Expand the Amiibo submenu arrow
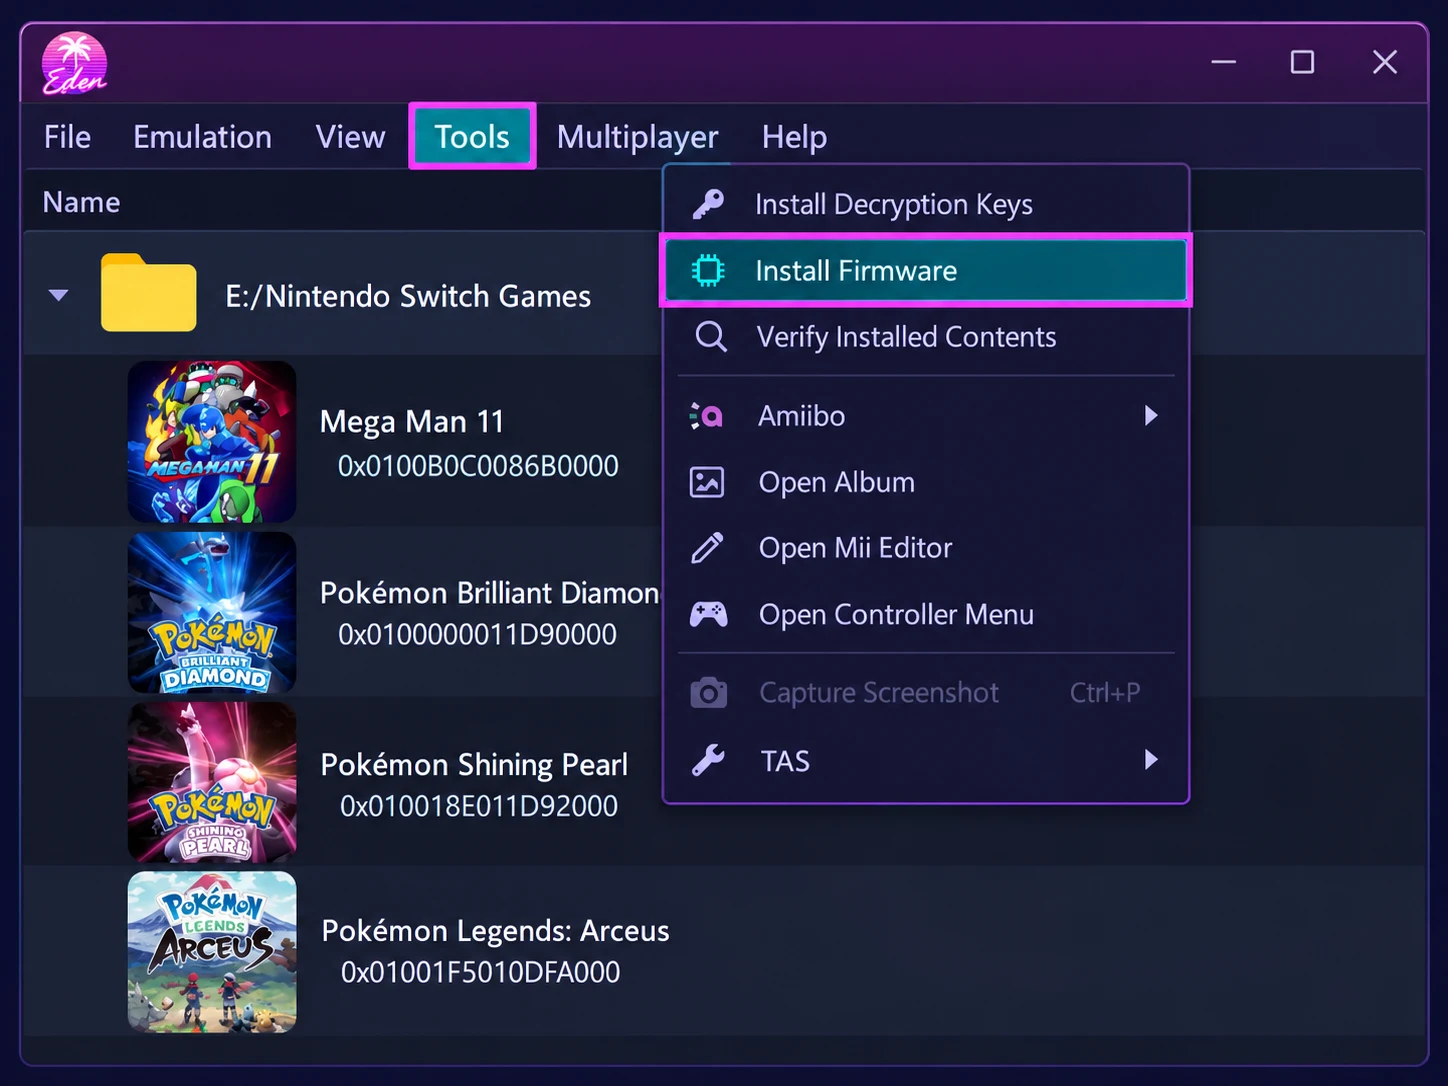The height and width of the screenshot is (1086, 1448). (x=1151, y=415)
